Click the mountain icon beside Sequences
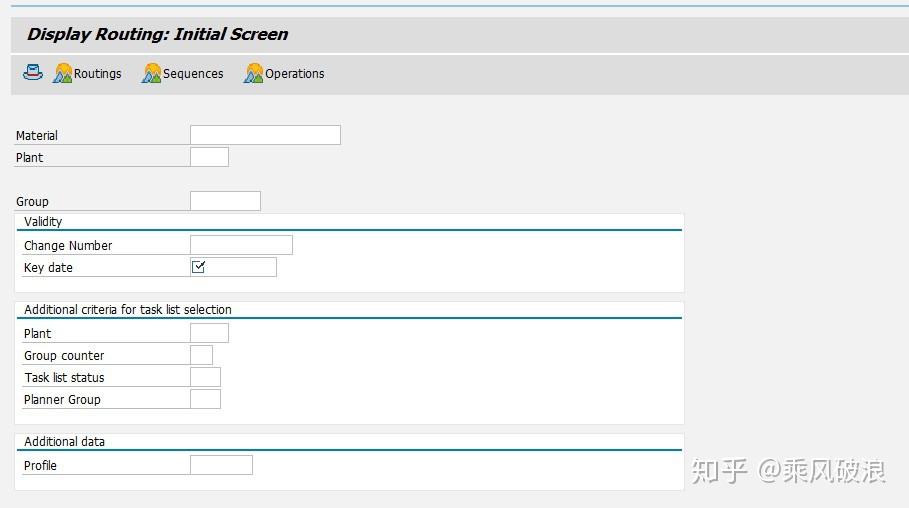 152,74
